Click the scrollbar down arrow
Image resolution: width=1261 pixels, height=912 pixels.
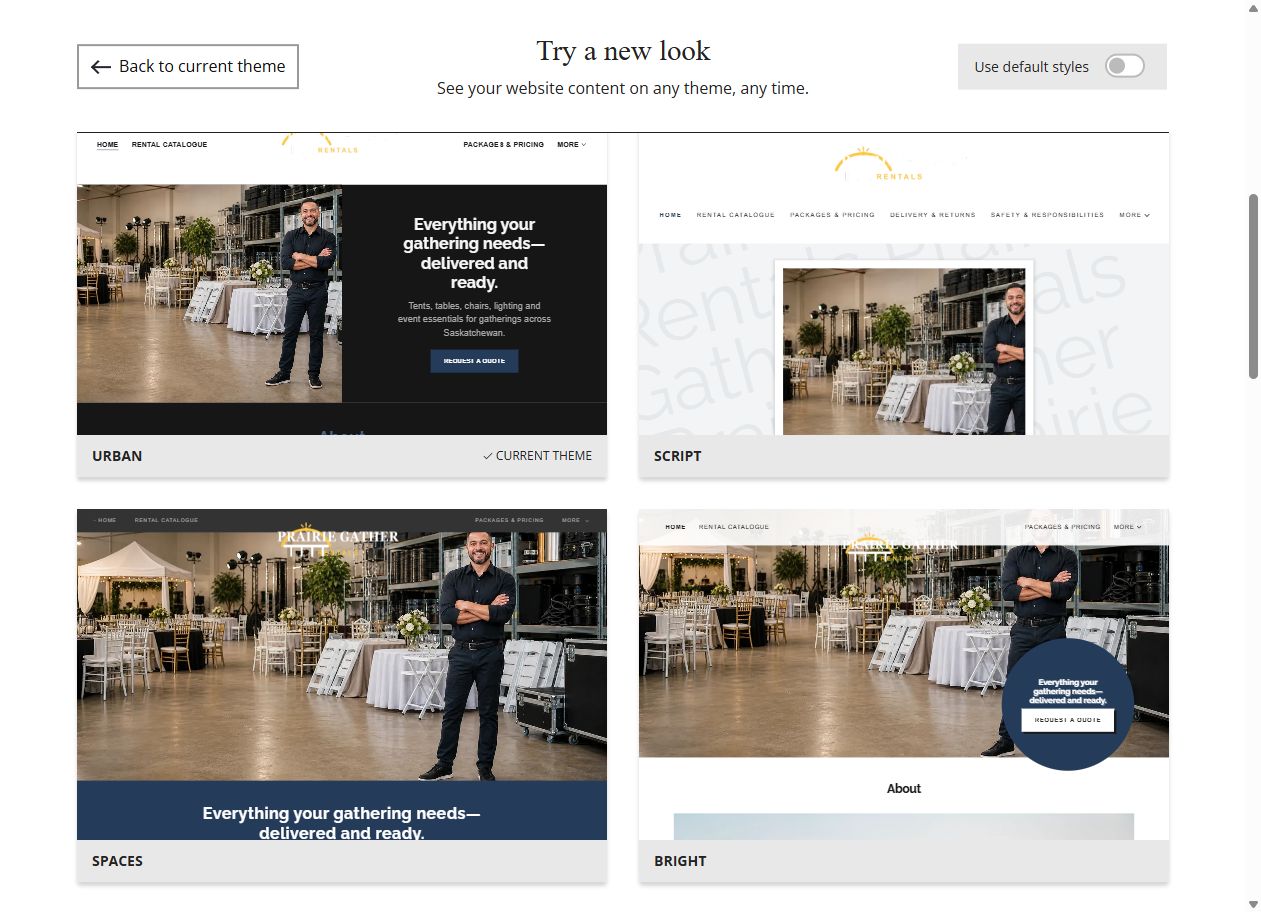pos(1253,904)
